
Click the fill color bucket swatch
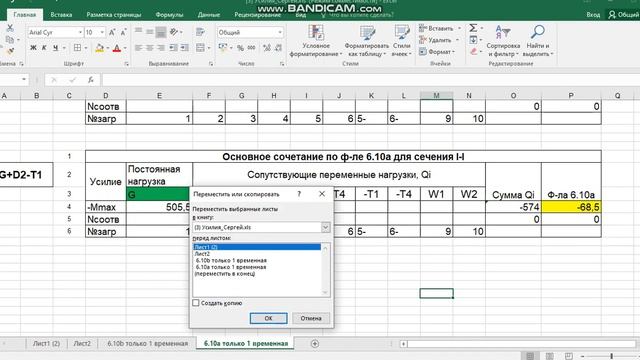(x=99, y=48)
